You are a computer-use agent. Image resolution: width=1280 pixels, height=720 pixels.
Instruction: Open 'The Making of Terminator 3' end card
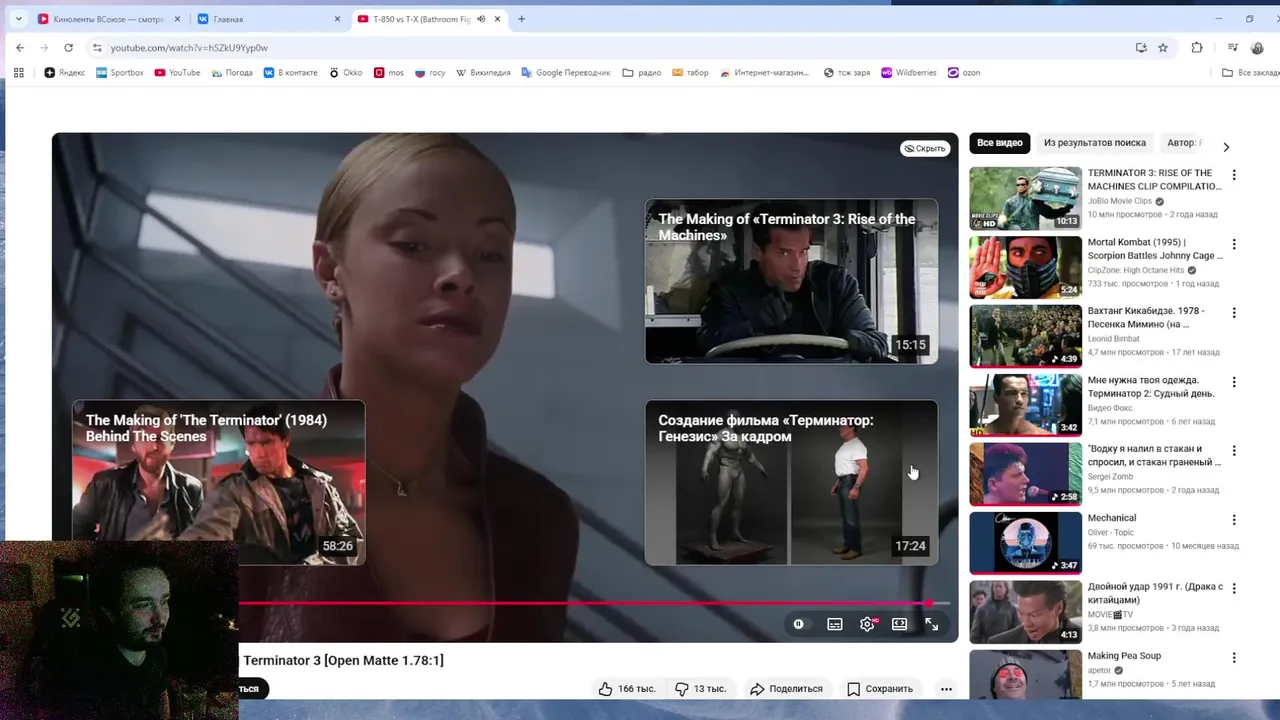(791, 281)
